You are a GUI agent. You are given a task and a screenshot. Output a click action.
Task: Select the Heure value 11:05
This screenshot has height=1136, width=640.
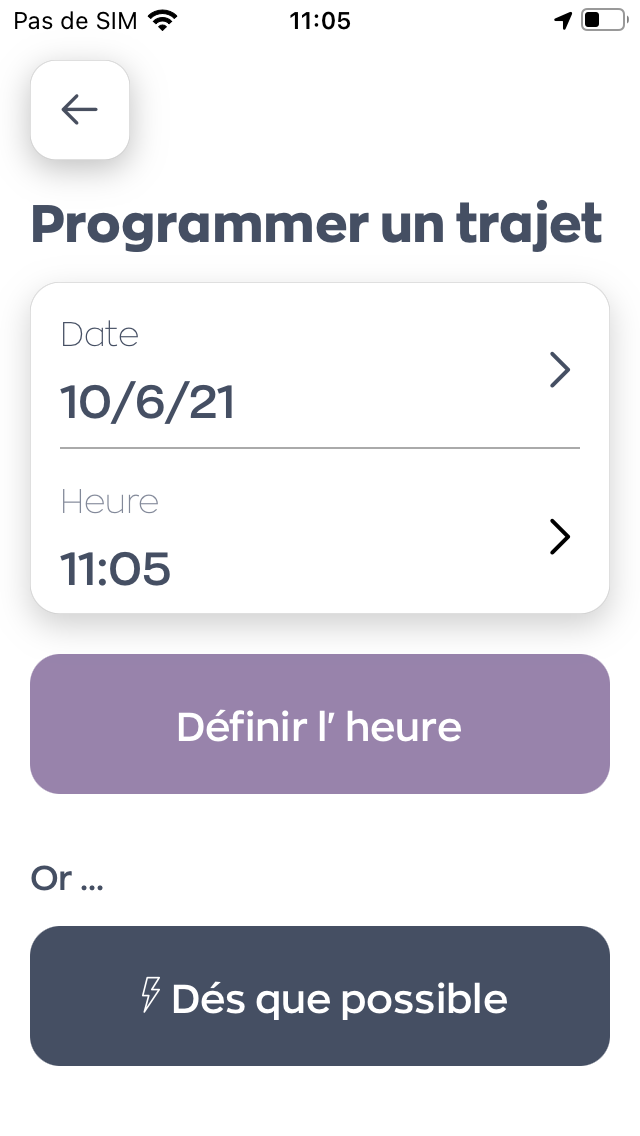click(115, 569)
